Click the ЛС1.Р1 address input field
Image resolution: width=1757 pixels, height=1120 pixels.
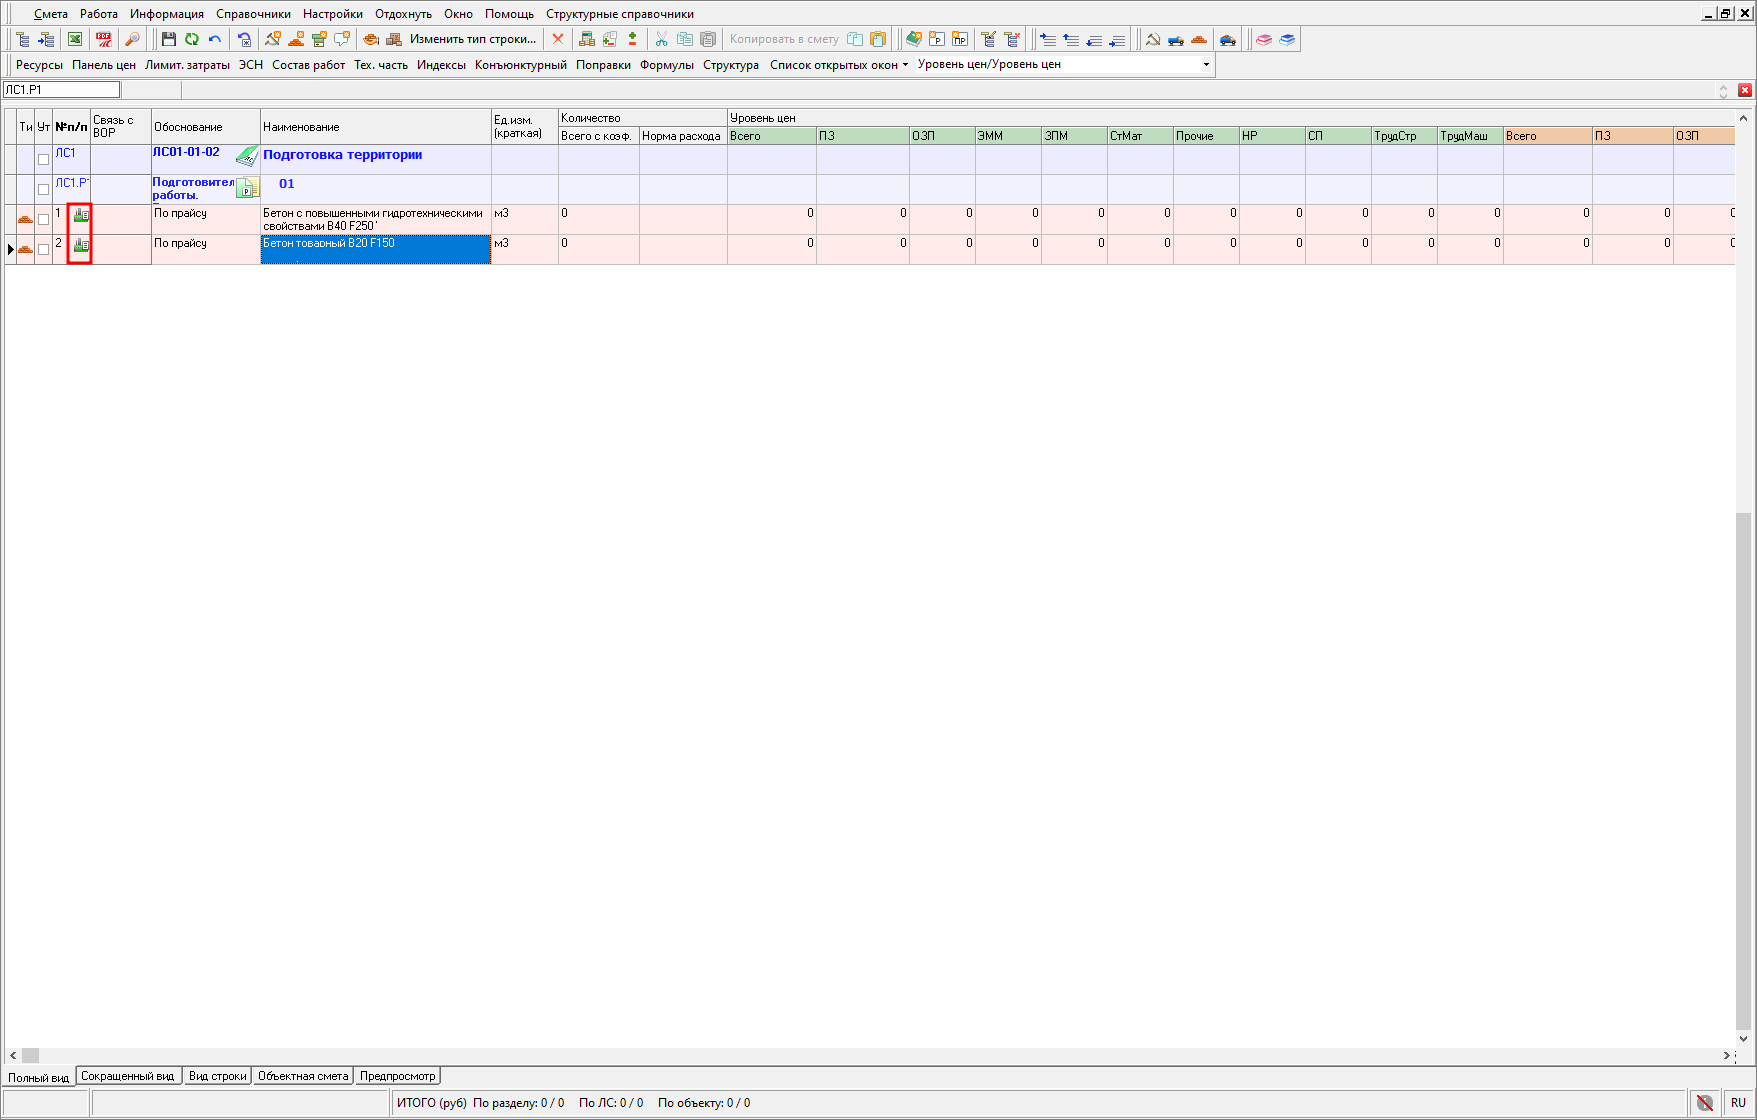[x=61, y=90]
